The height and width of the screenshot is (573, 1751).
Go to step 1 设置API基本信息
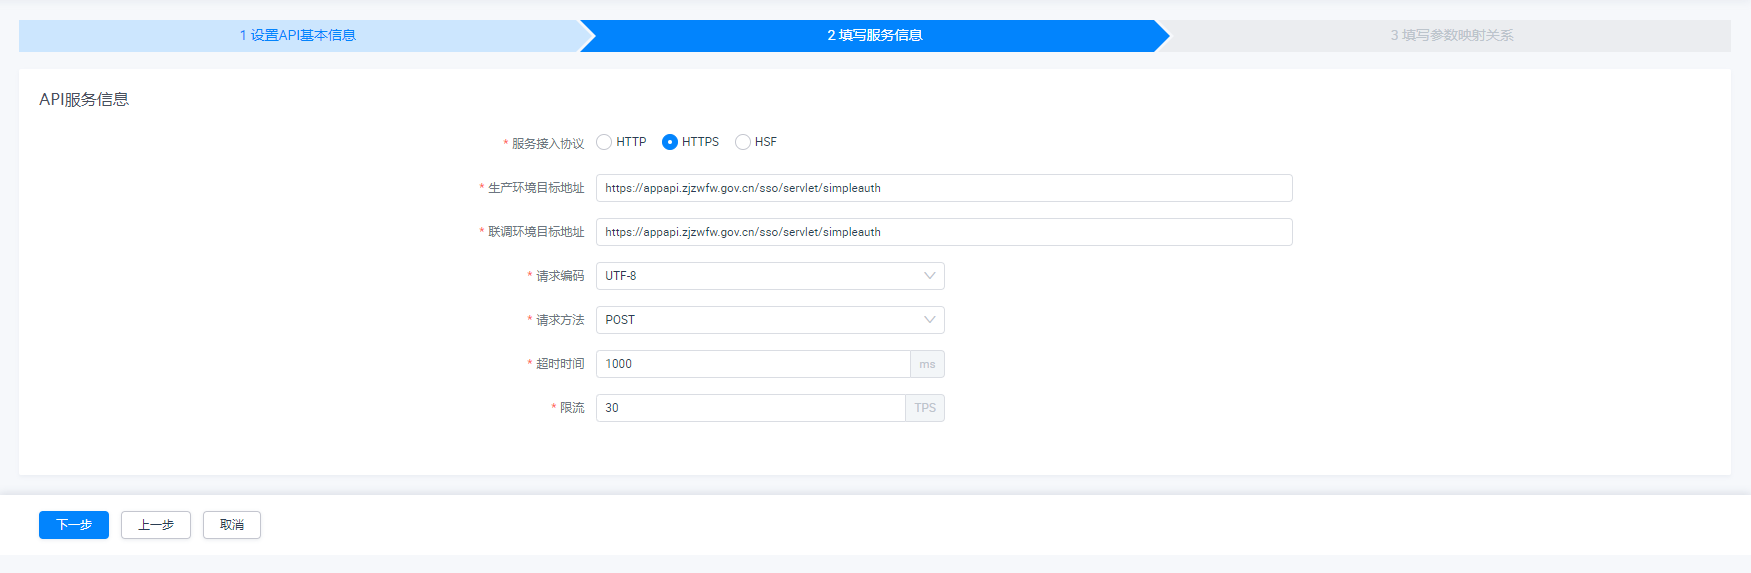coord(298,35)
